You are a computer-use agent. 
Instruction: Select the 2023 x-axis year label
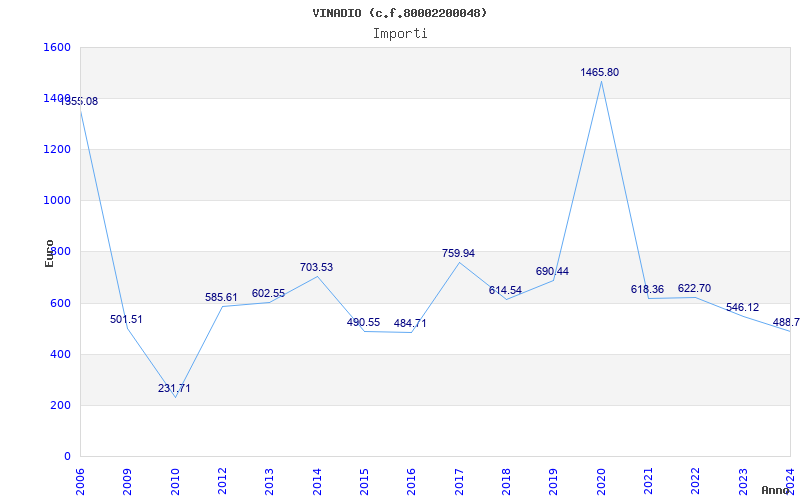743,481
